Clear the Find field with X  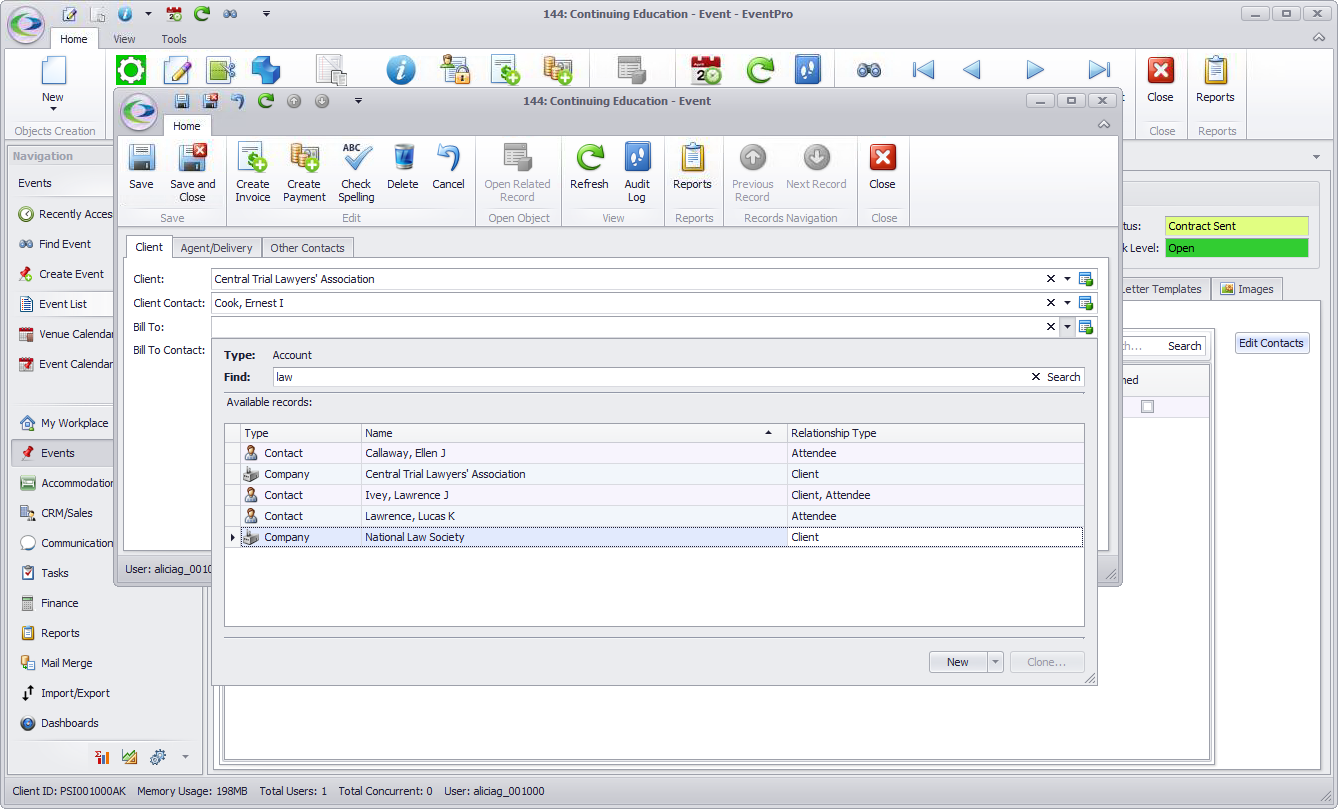tap(1036, 377)
